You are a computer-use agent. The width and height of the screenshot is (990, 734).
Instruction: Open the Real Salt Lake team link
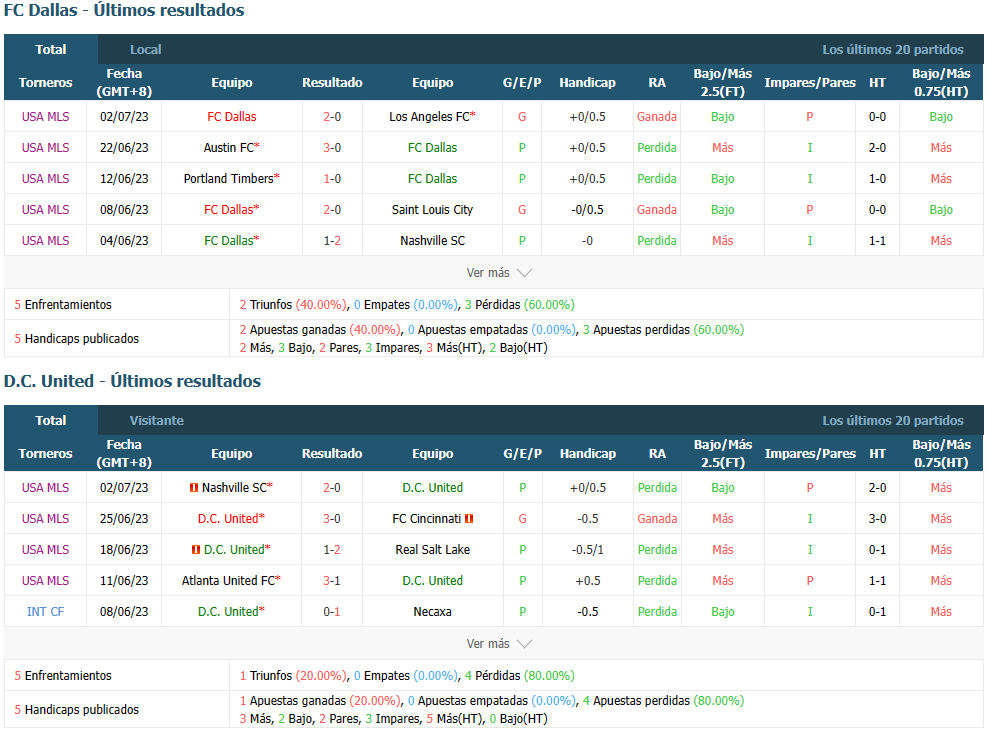(x=432, y=550)
